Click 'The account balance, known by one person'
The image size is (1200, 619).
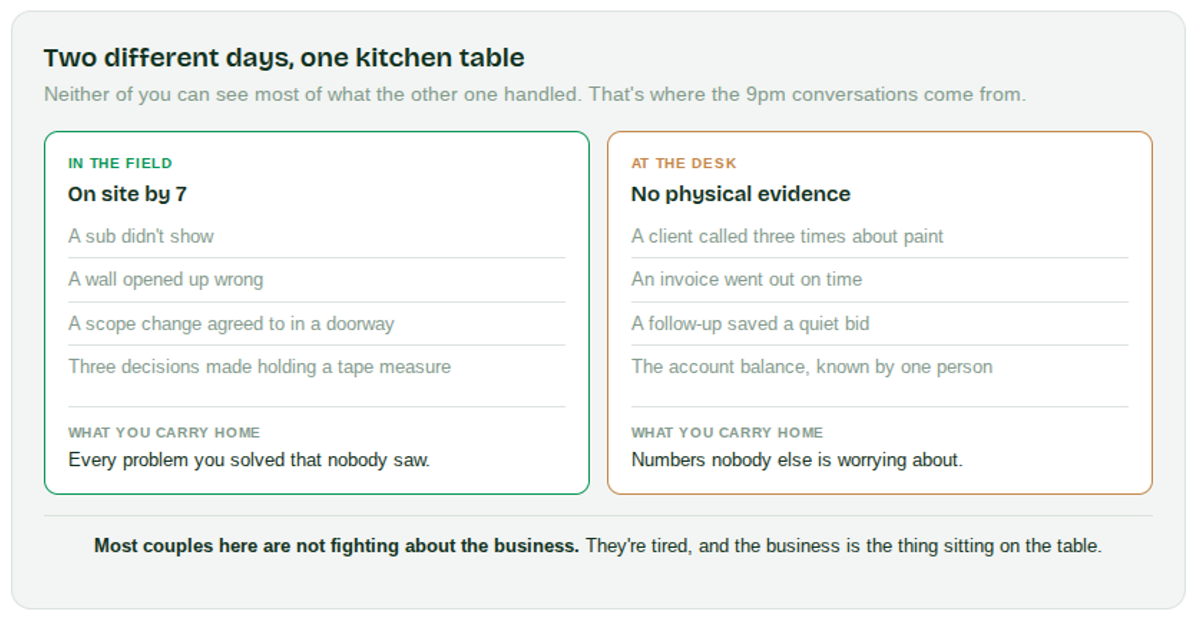[x=879, y=367]
